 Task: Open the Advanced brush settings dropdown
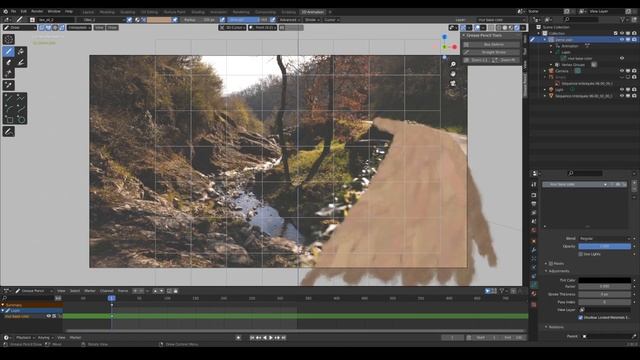pos(289,20)
